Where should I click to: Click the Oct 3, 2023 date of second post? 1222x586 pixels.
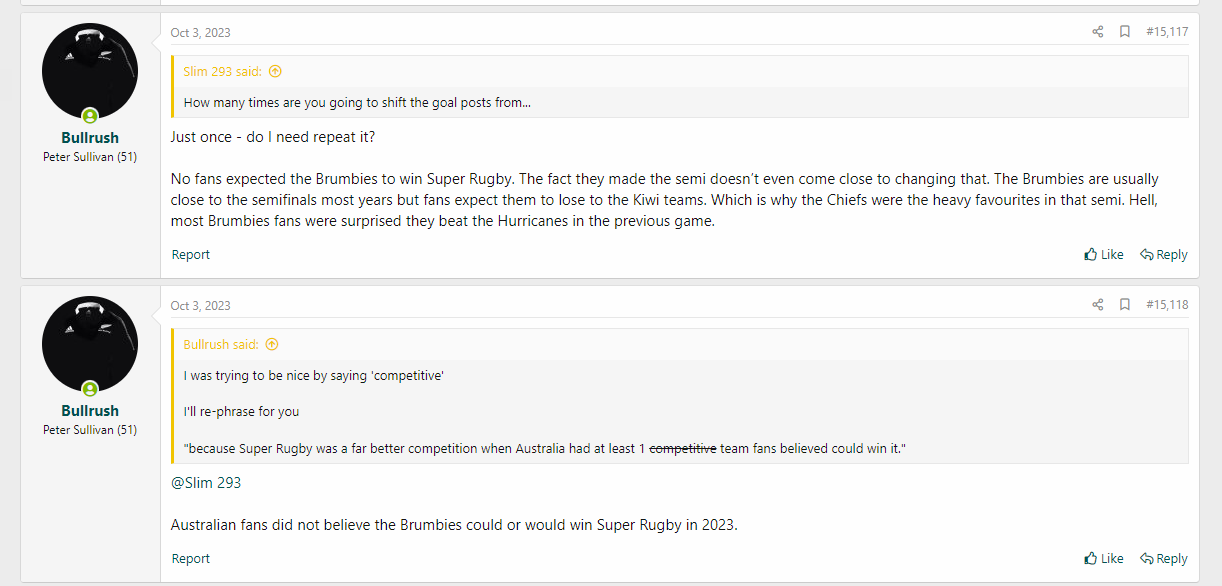tap(200, 305)
